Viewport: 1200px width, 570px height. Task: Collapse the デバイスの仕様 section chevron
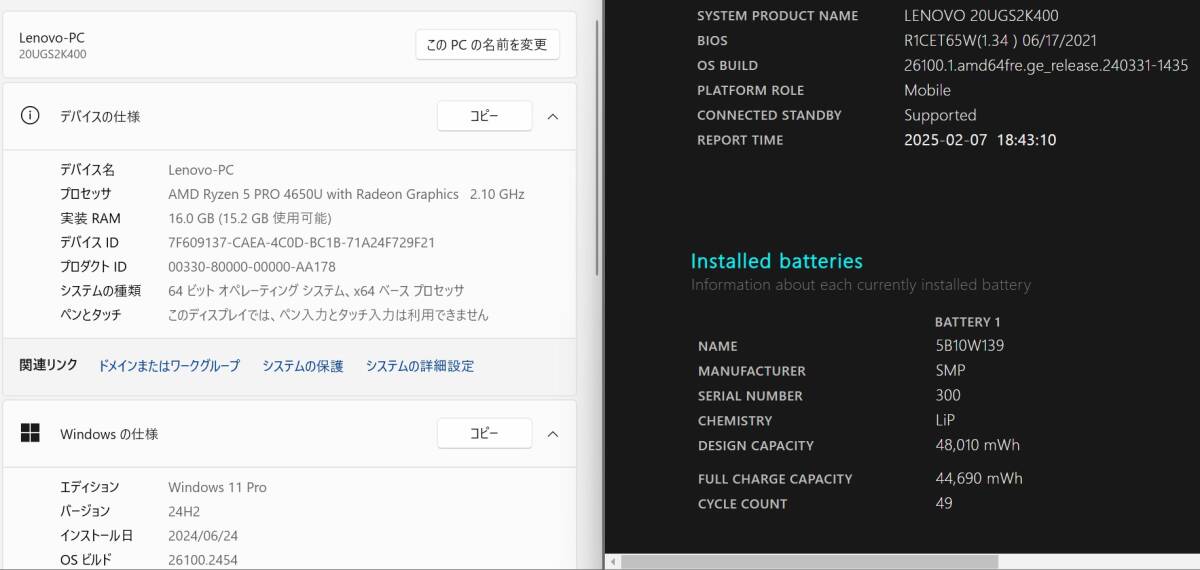pos(553,116)
